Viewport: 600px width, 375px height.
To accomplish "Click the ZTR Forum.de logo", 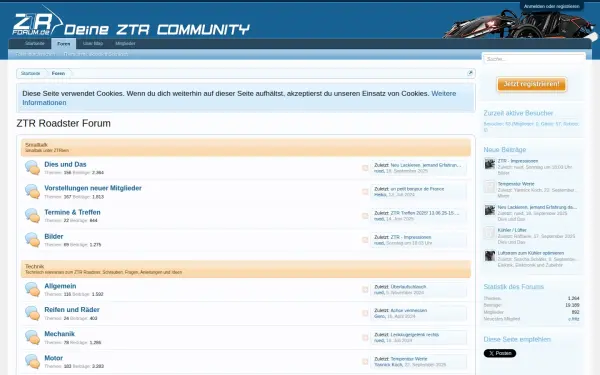I will (x=37, y=22).
